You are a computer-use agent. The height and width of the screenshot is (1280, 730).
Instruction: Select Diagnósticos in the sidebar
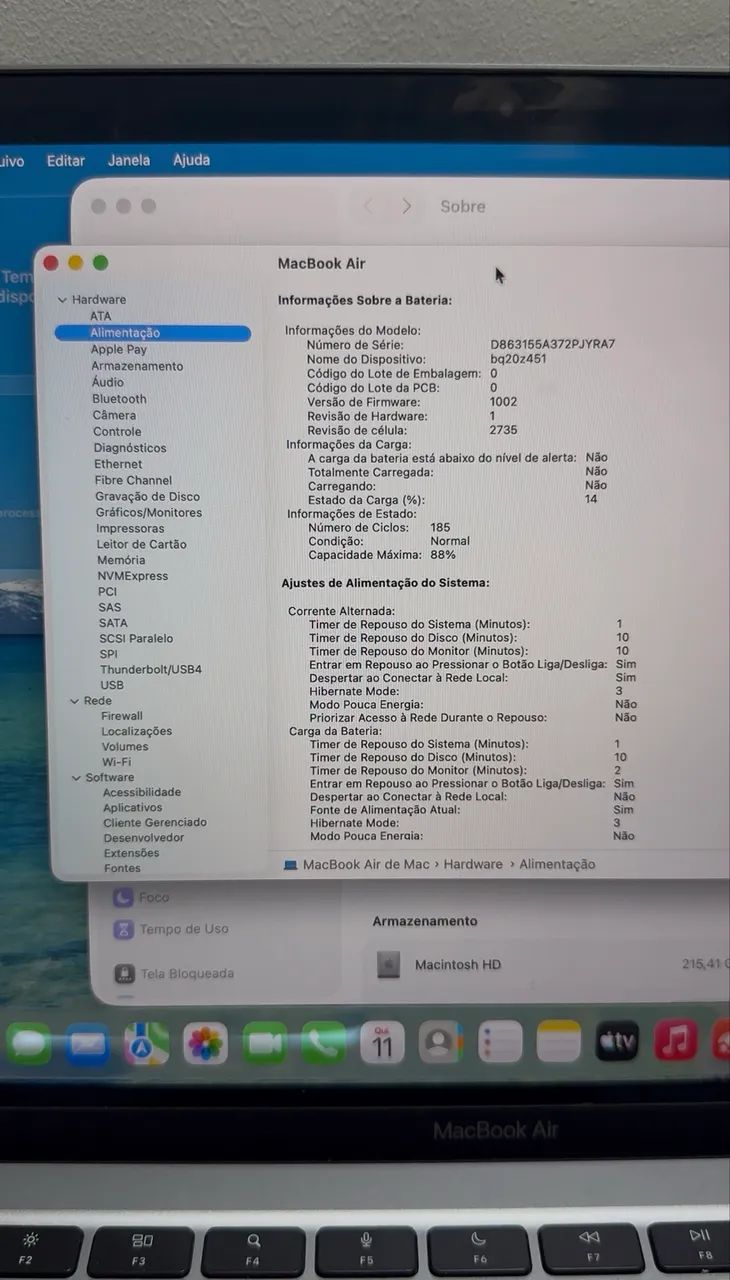pyautogui.click(x=130, y=448)
